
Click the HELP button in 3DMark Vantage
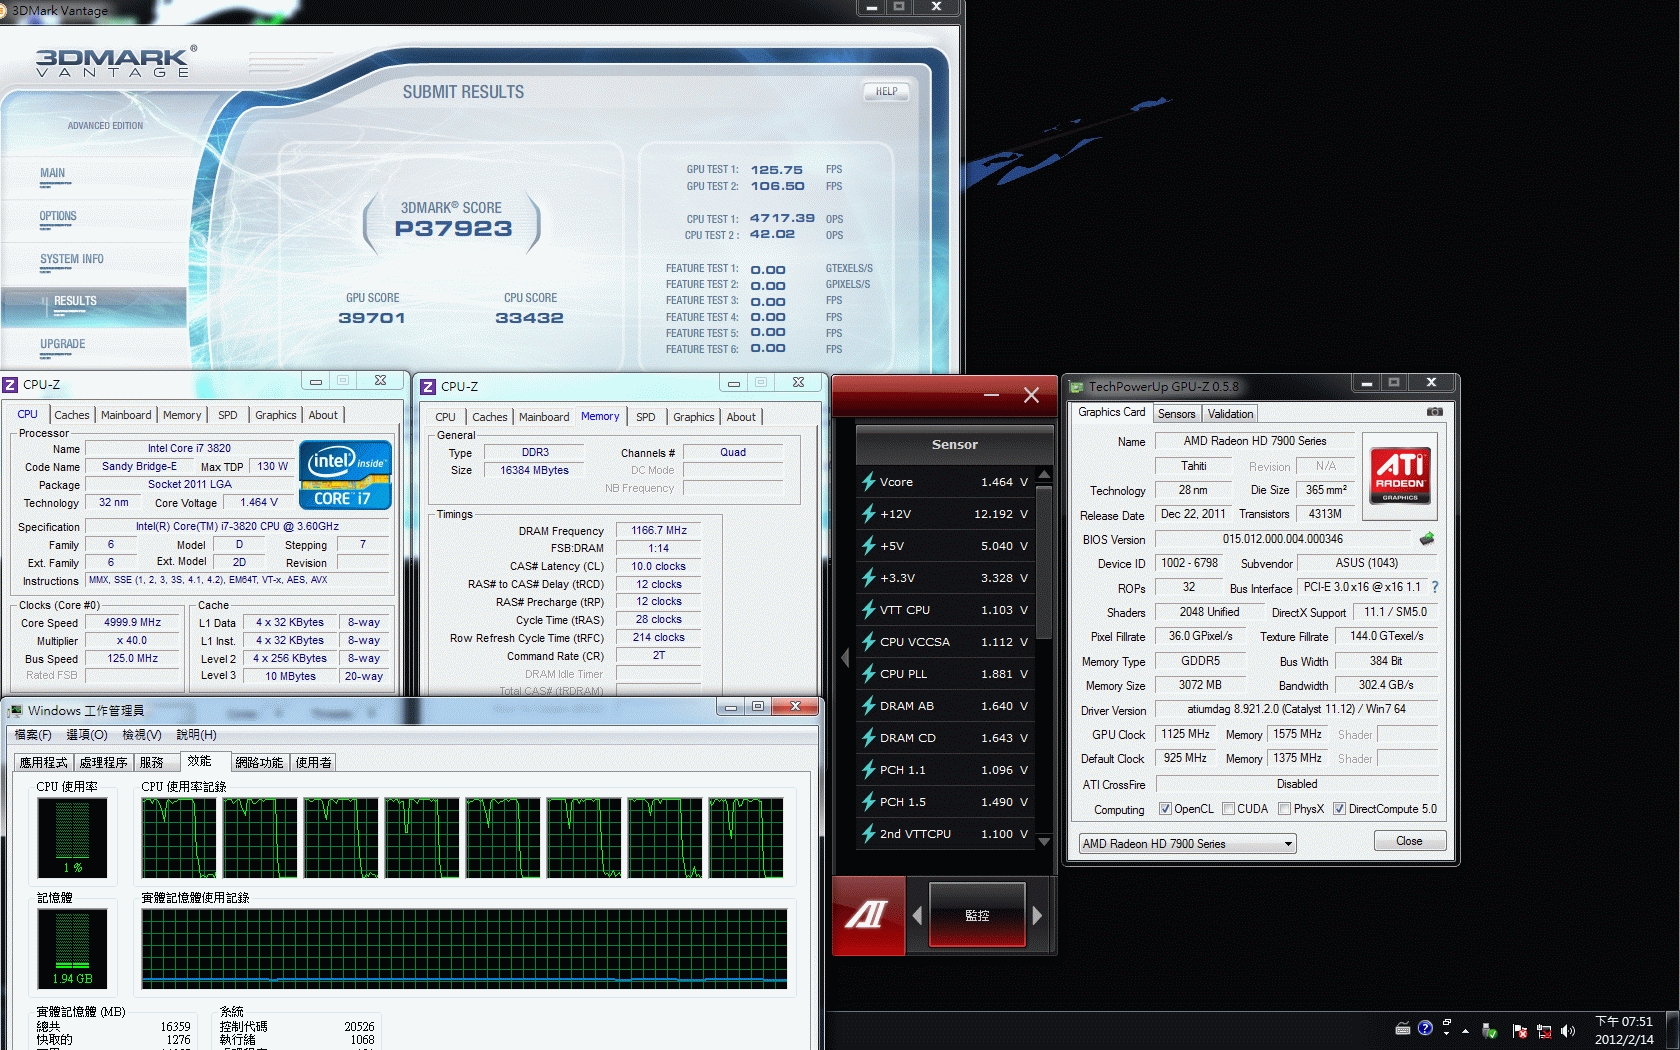(886, 91)
